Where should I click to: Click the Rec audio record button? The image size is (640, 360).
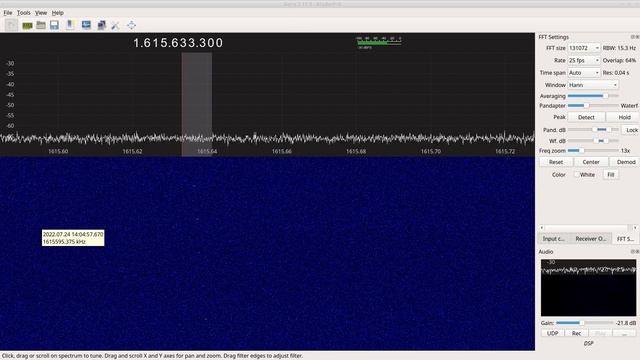click(576, 333)
